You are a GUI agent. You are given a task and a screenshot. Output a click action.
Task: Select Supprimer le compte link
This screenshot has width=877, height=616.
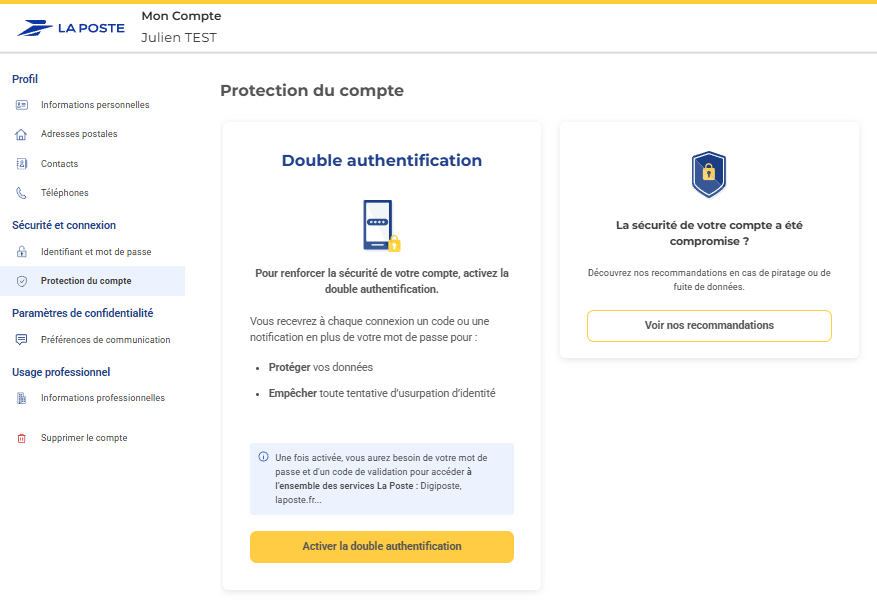click(84, 438)
